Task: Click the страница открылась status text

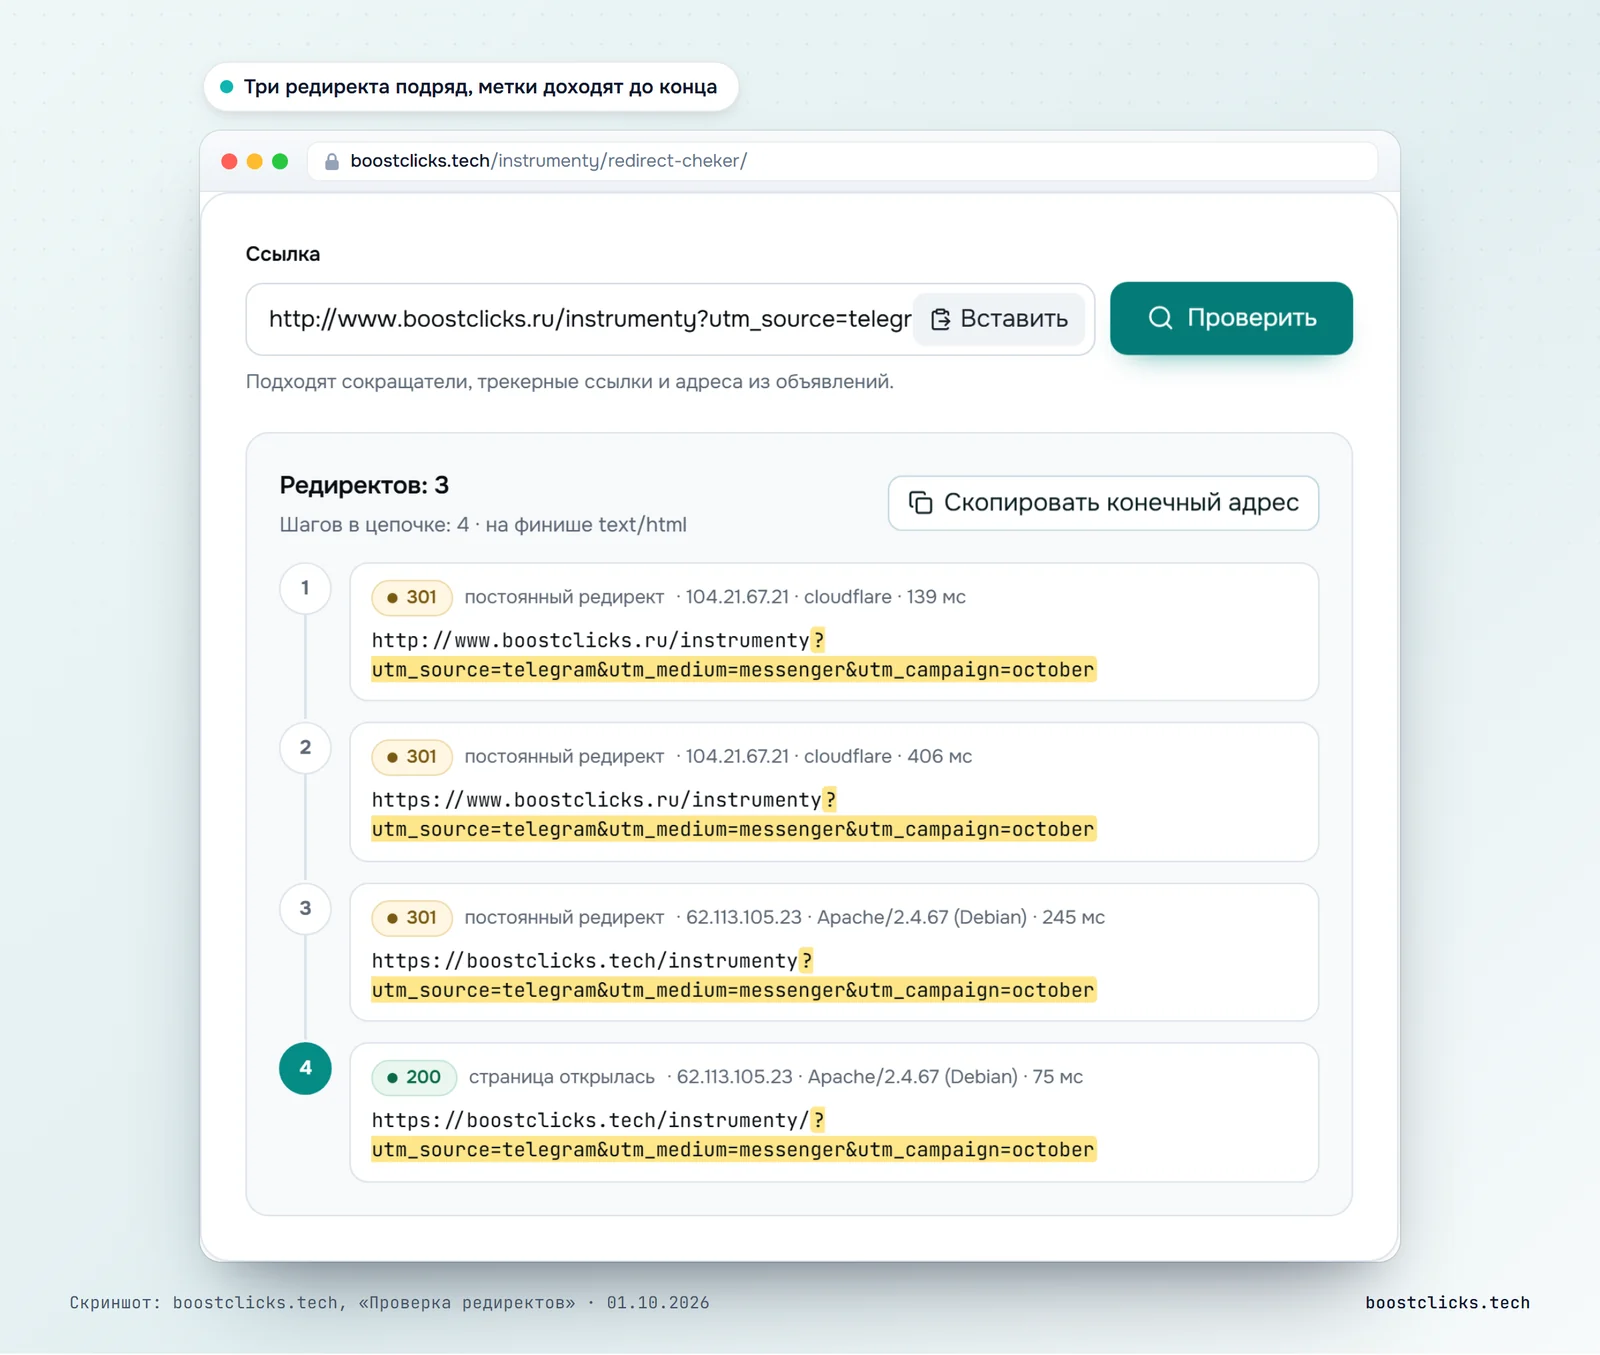Action: (561, 1077)
